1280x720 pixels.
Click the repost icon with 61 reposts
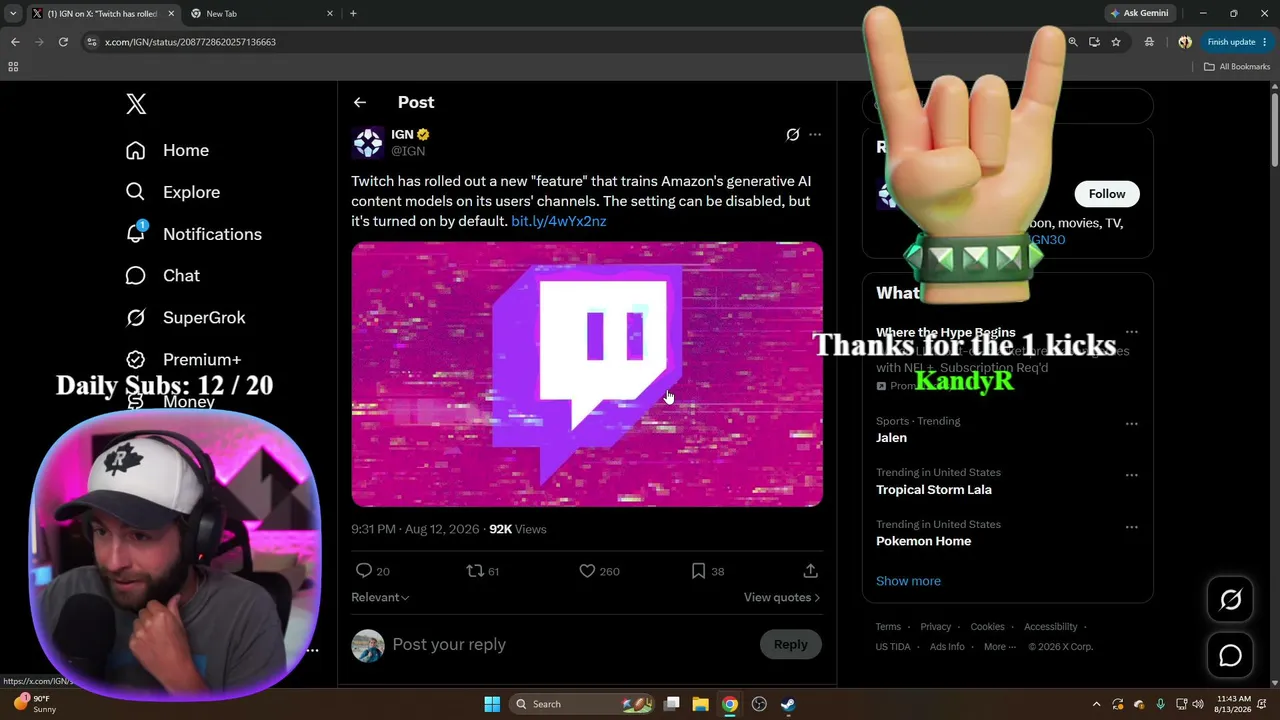coord(475,571)
